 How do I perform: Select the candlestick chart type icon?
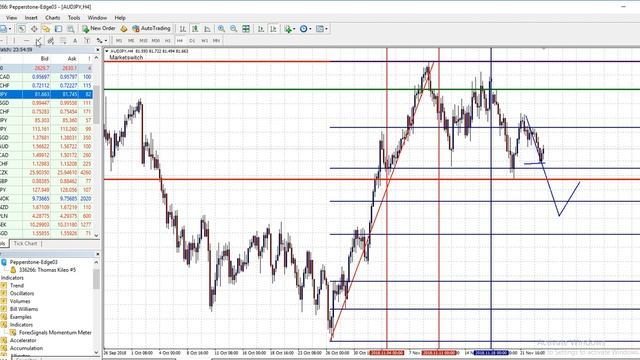pyautogui.click(x=195, y=29)
